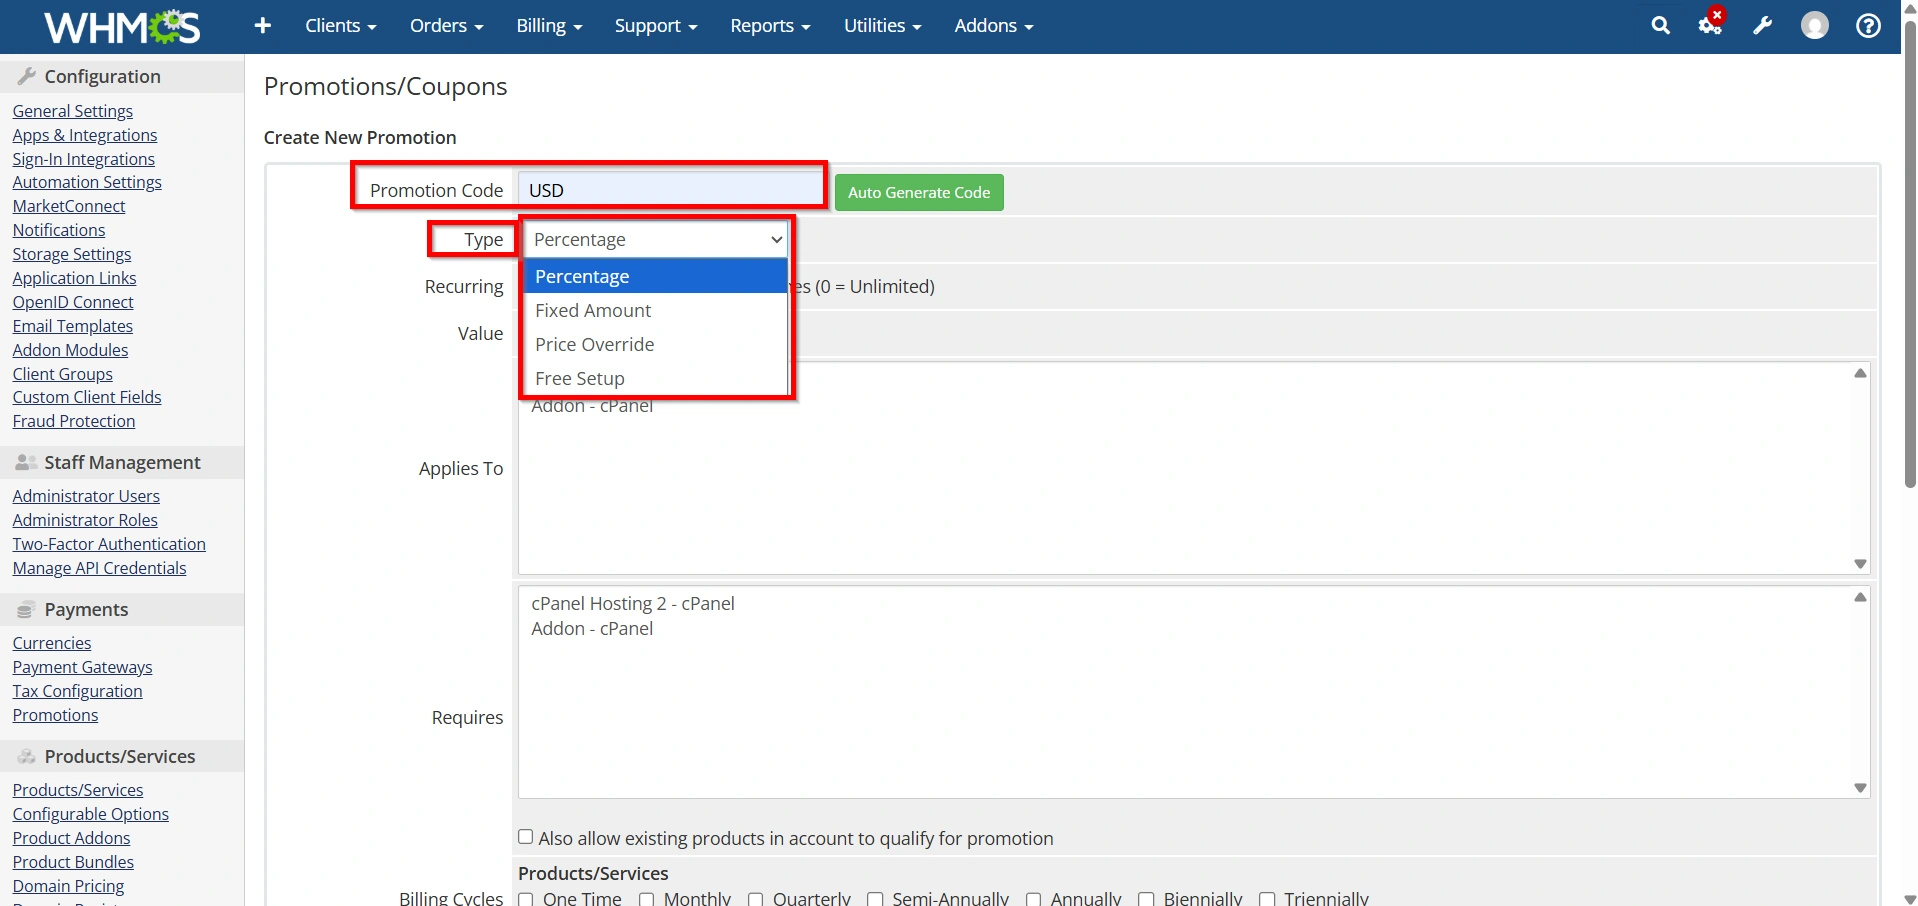Click Requires list scroll down arrow
The width and height of the screenshot is (1918, 906).
(1860, 788)
